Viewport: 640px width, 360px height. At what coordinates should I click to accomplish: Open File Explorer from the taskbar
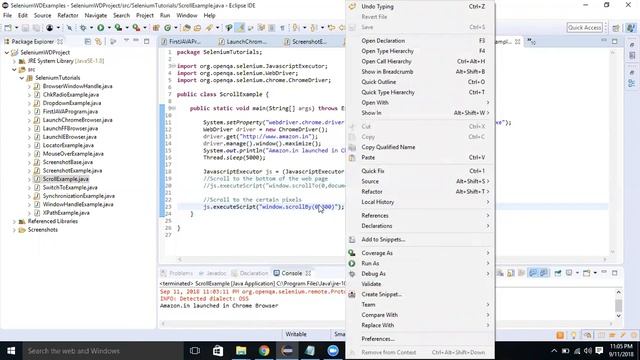[x=241, y=351]
